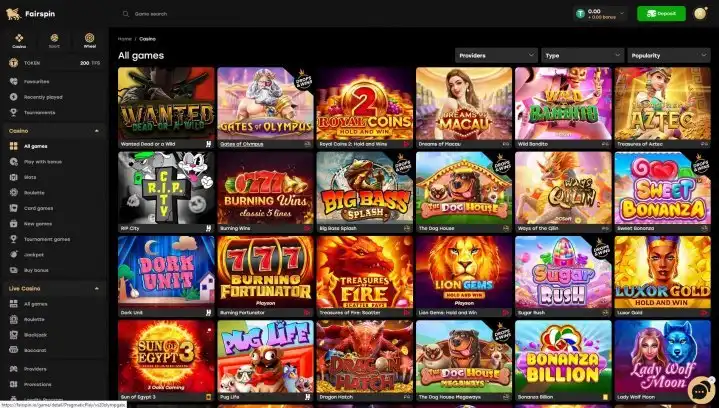This screenshot has height=408, width=719.
Task: Click the green Deposit button
Action: click(661, 13)
